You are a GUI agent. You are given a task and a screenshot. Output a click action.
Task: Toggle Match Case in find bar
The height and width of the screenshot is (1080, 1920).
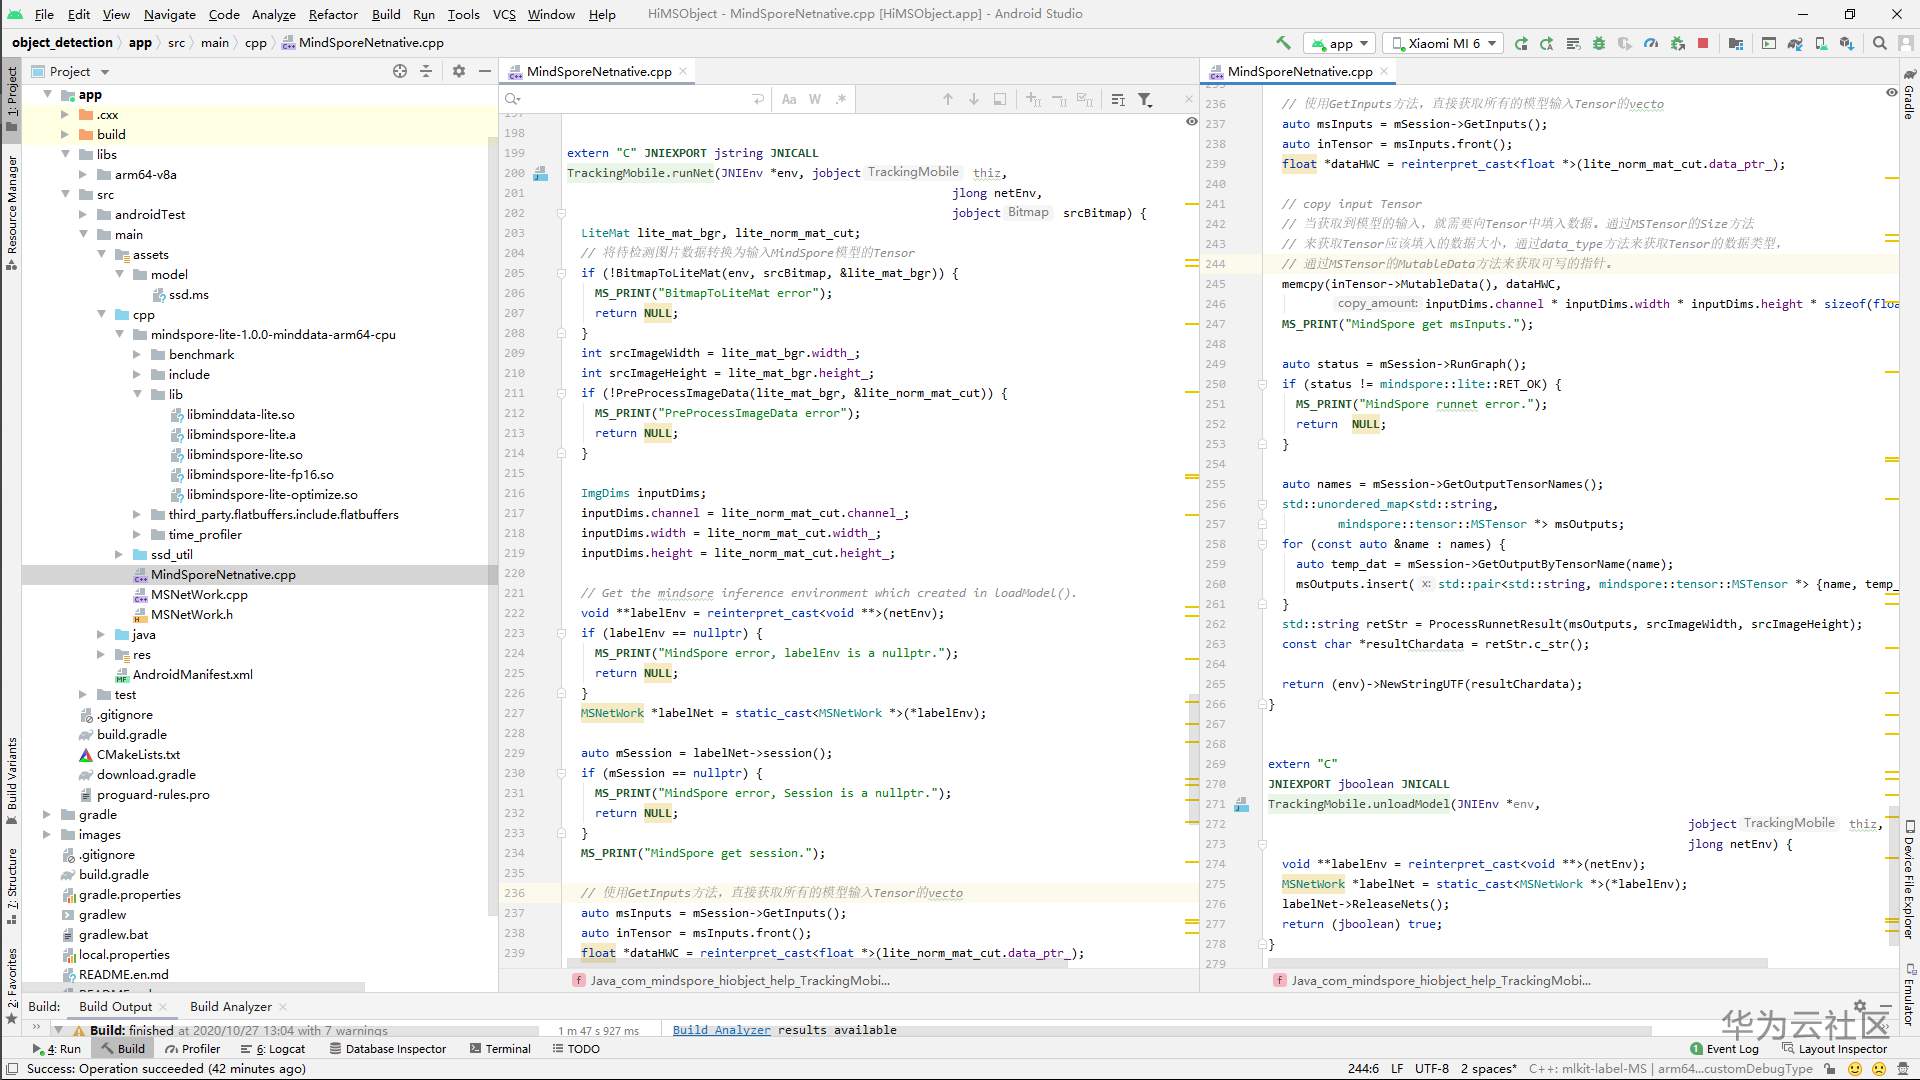tap(789, 99)
